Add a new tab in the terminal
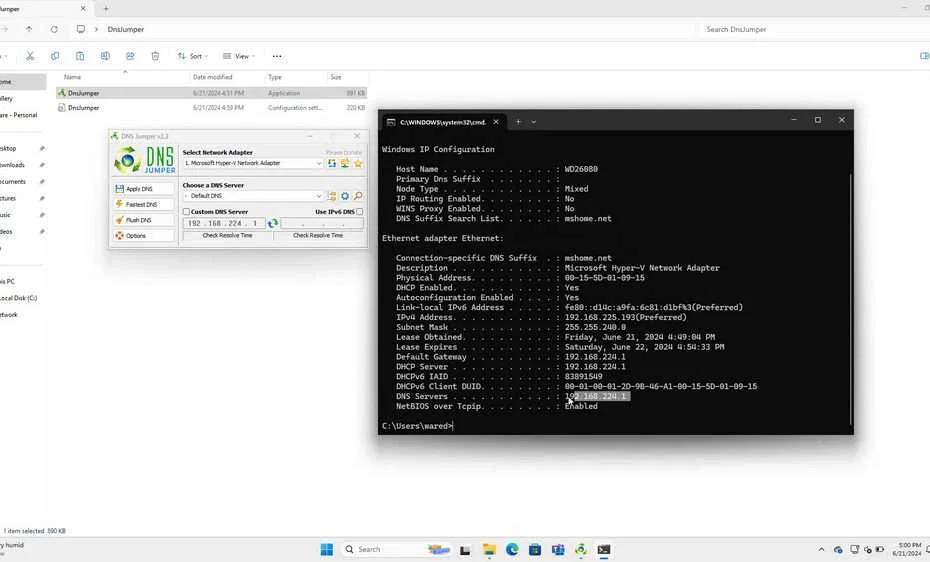The image size is (930, 562). point(518,122)
